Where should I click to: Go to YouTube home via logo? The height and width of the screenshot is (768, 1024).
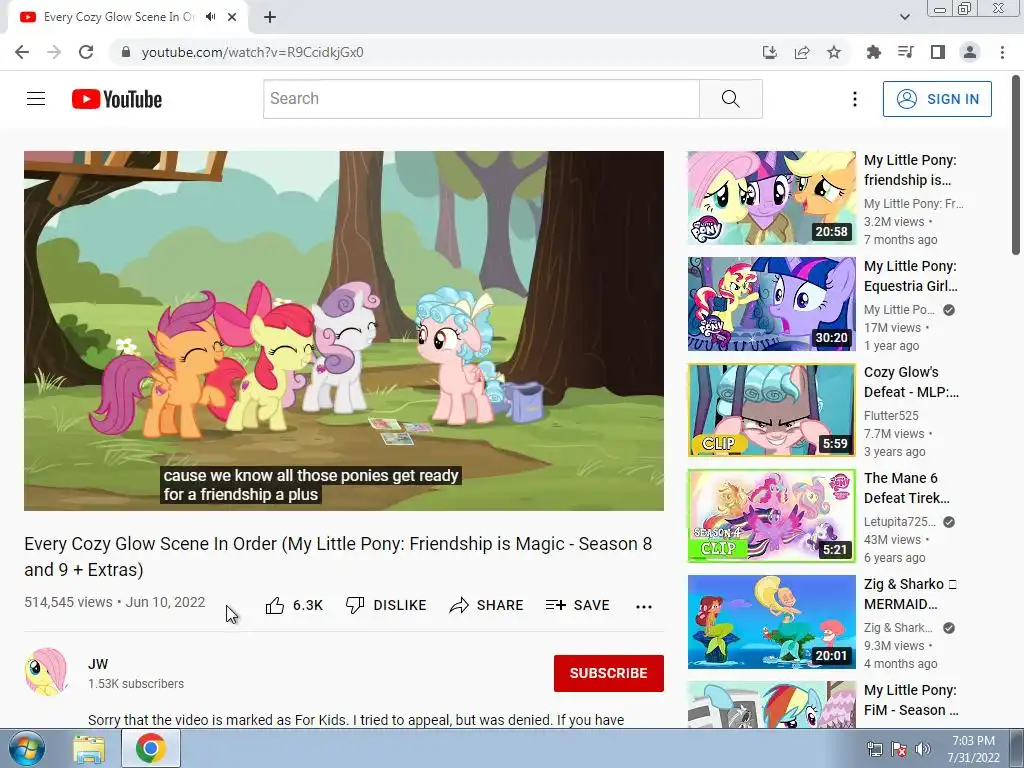tap(117, 99)
